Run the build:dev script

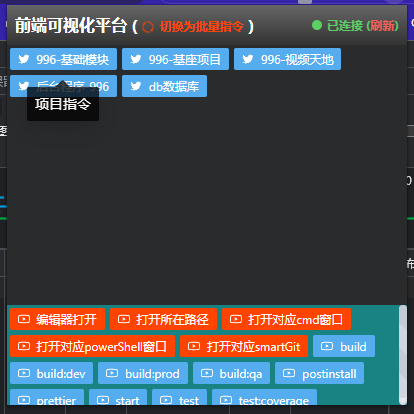pyautogui.click(x=51, y=373)
